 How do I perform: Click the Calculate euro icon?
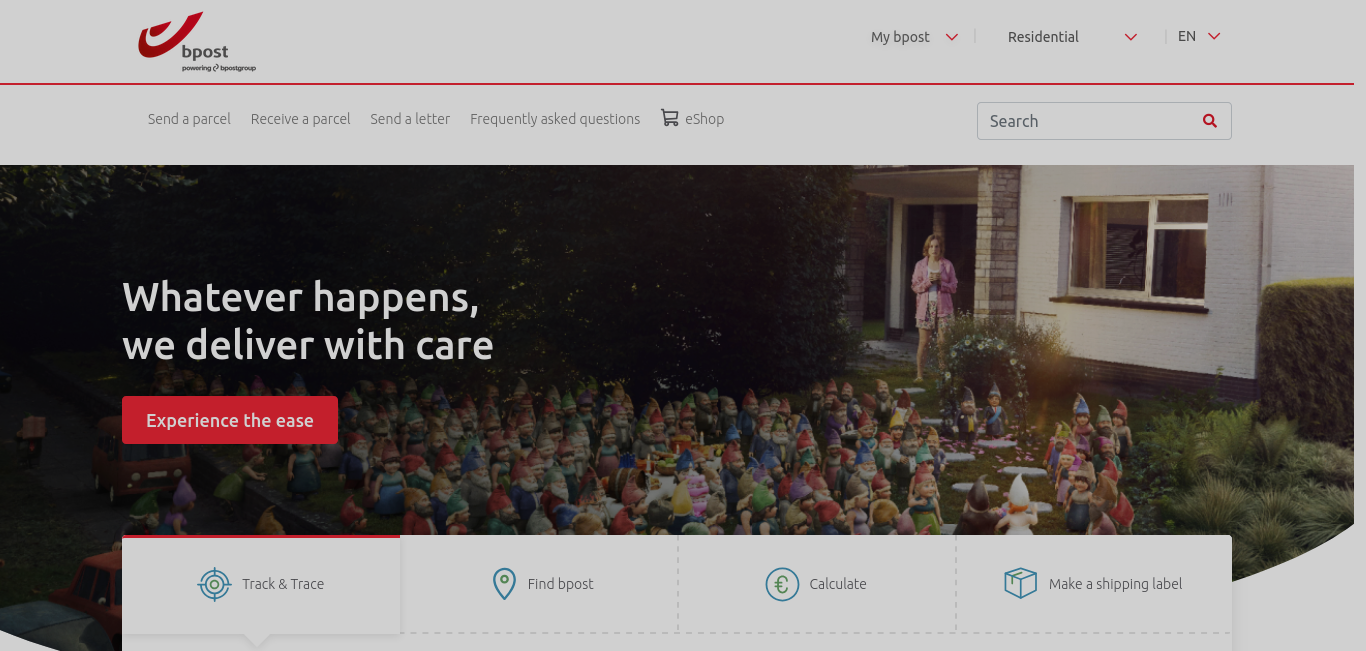tap(782, 584)
